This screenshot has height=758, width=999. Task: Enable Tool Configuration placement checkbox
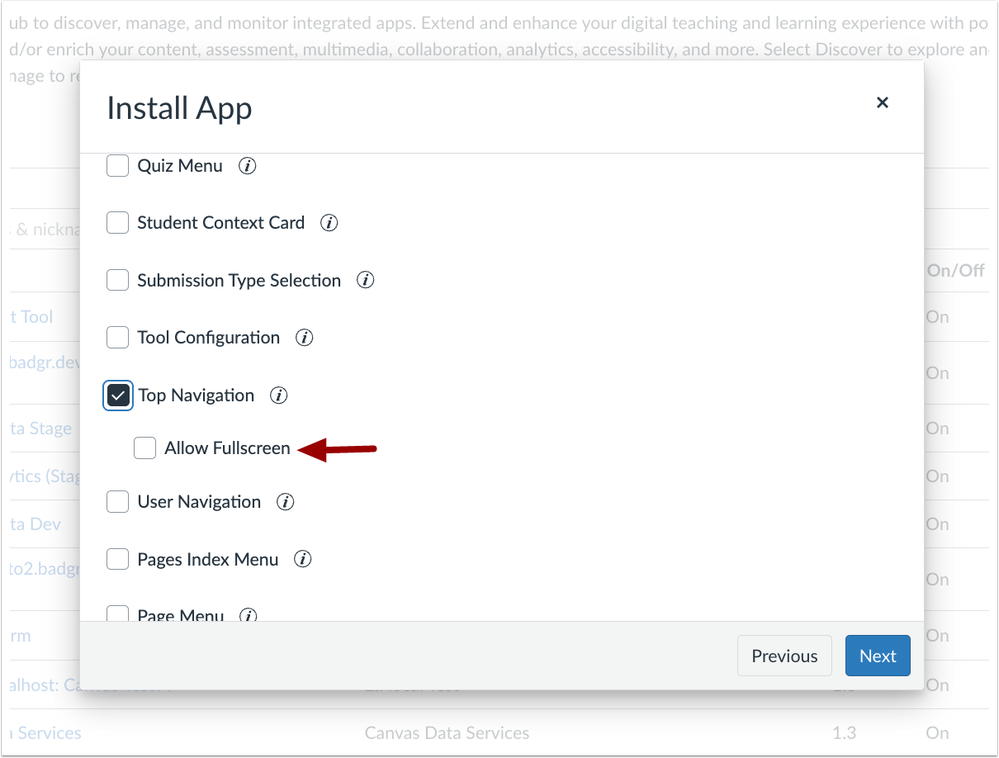[118, 338]
